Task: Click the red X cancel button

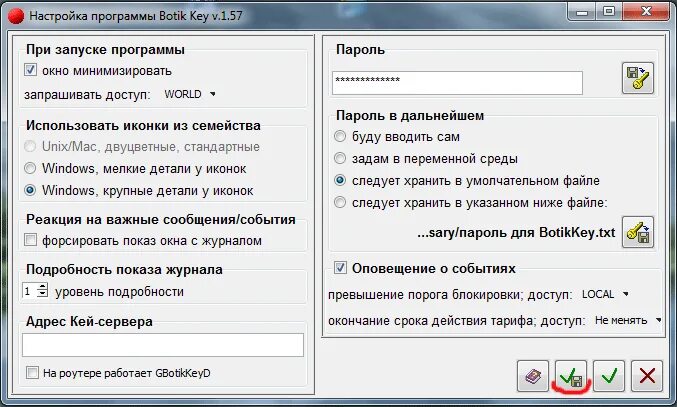Action: [x=647, y=376]
